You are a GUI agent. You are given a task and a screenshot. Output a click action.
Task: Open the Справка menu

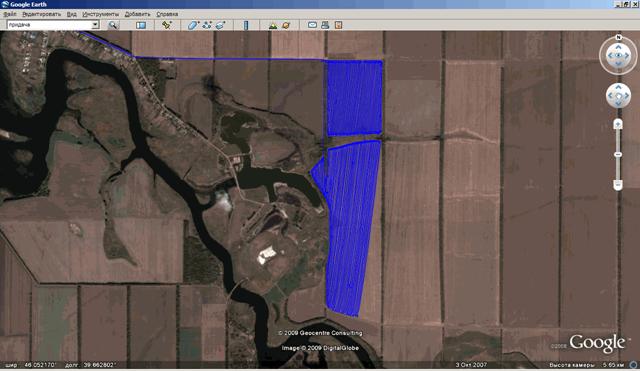click(x=167, y=14)
